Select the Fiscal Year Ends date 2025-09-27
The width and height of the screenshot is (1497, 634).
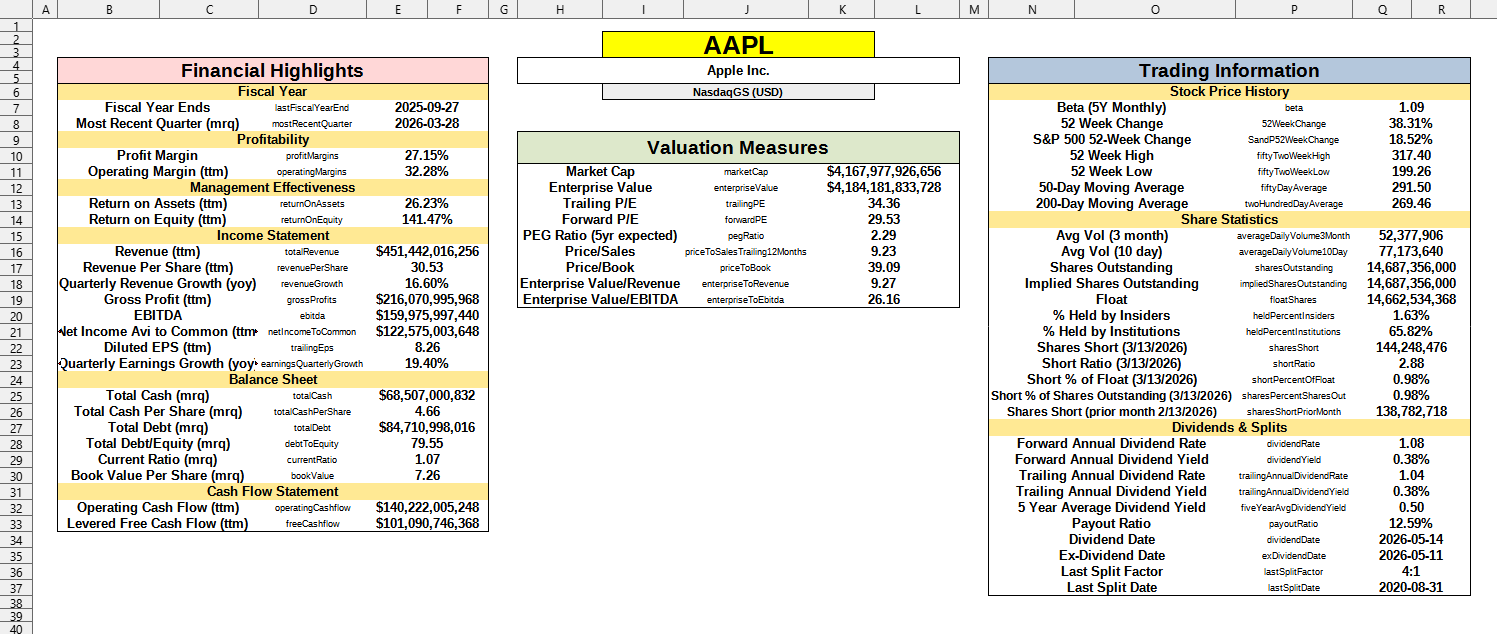[427, 107]
